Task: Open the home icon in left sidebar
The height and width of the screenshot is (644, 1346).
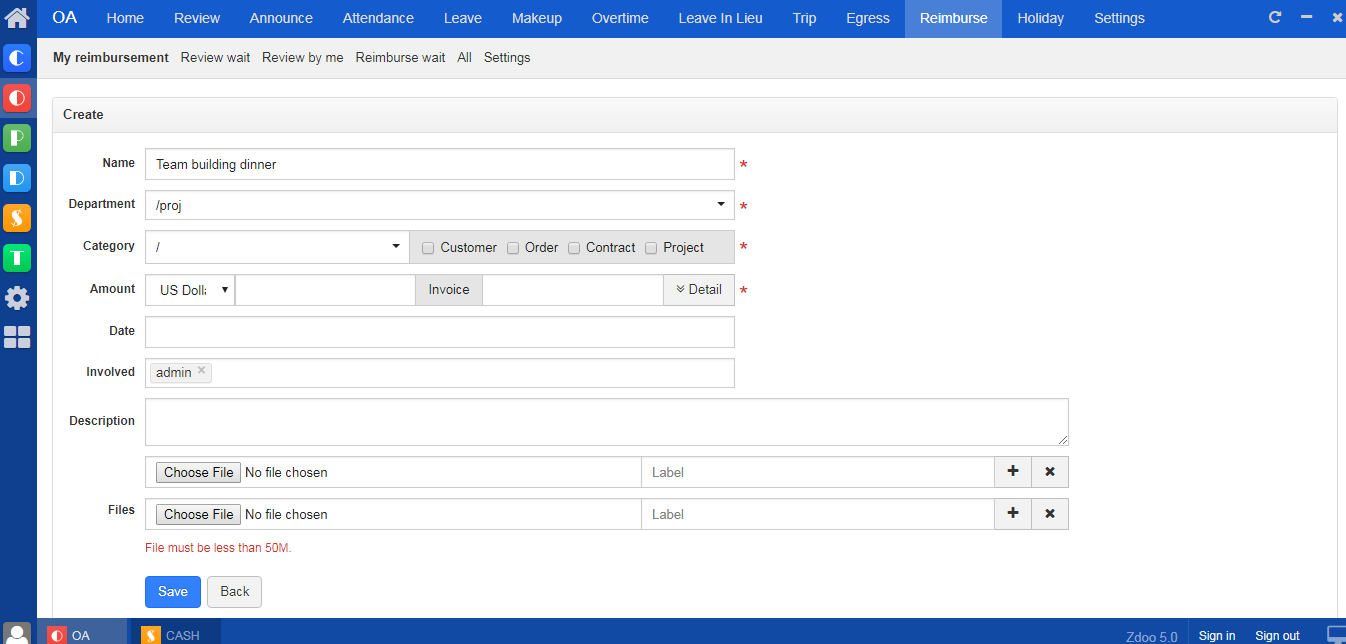Action: (x=17, y=18)
